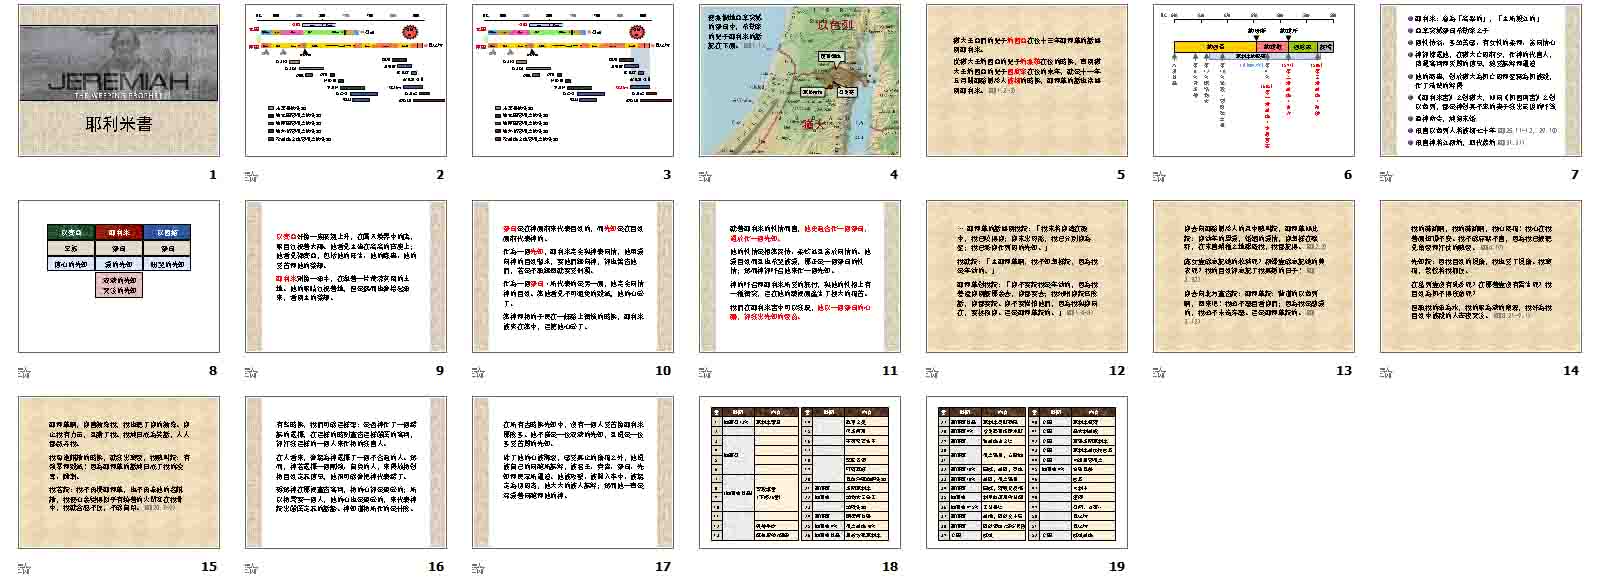
Task: Click the animation star icon below slide 6
Action: [x=1159, y=176]
